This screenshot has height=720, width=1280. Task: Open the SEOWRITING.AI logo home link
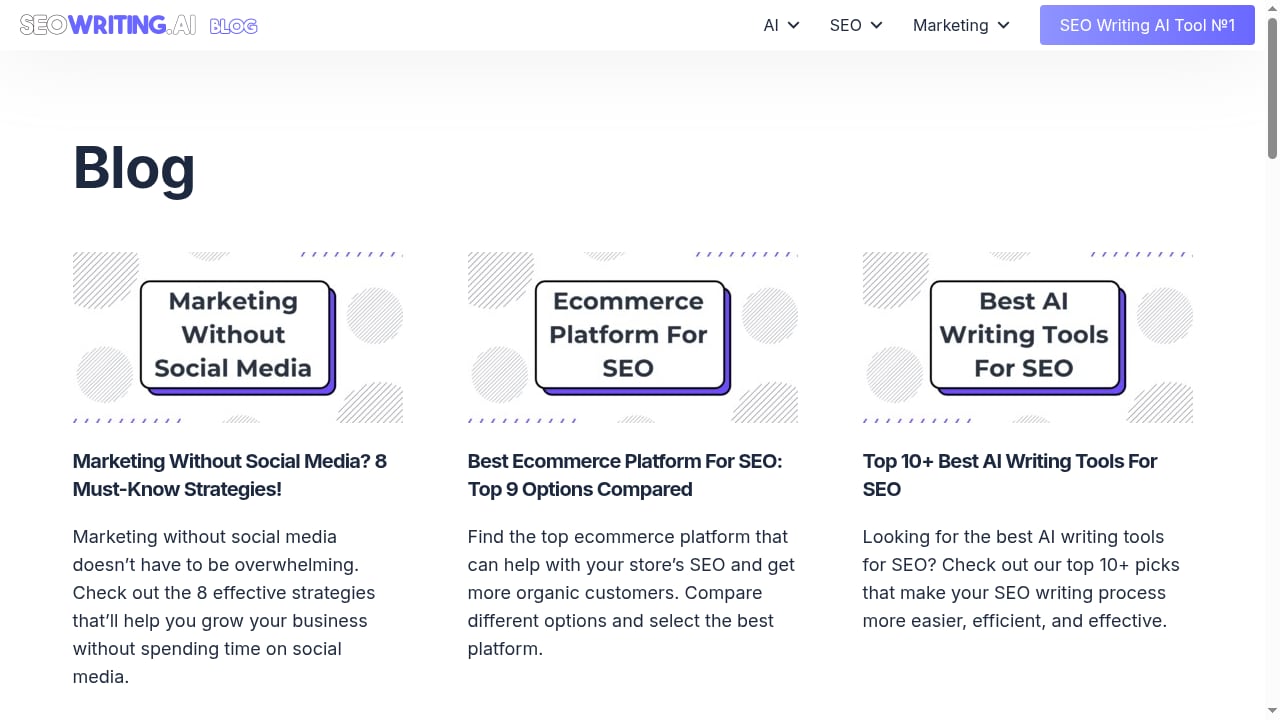[x=108, y=25]
